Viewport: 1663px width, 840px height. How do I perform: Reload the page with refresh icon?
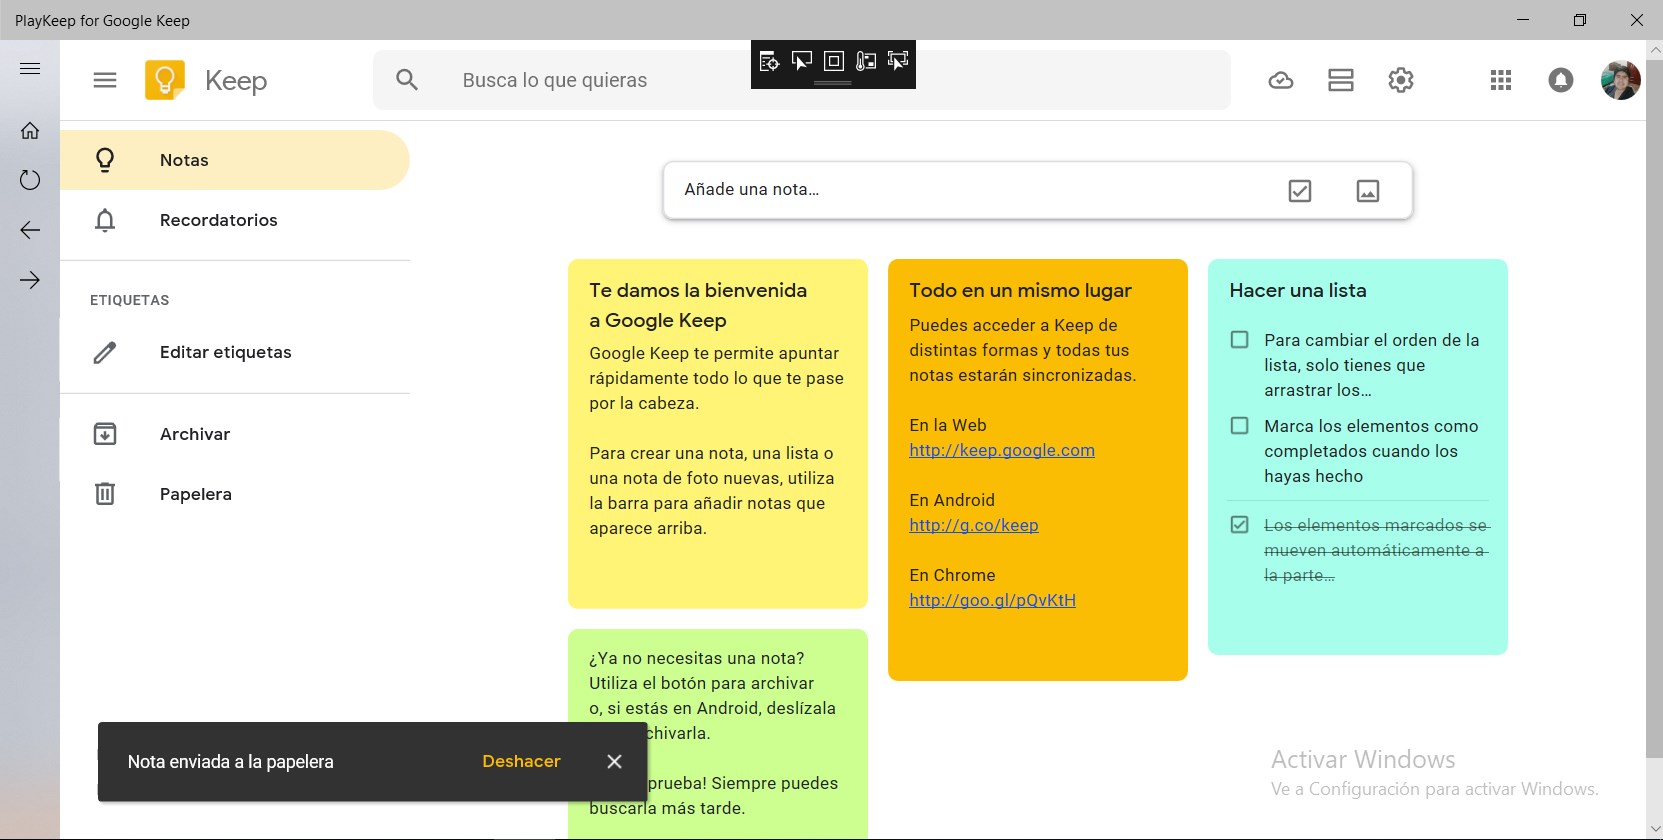click(30, 180)
